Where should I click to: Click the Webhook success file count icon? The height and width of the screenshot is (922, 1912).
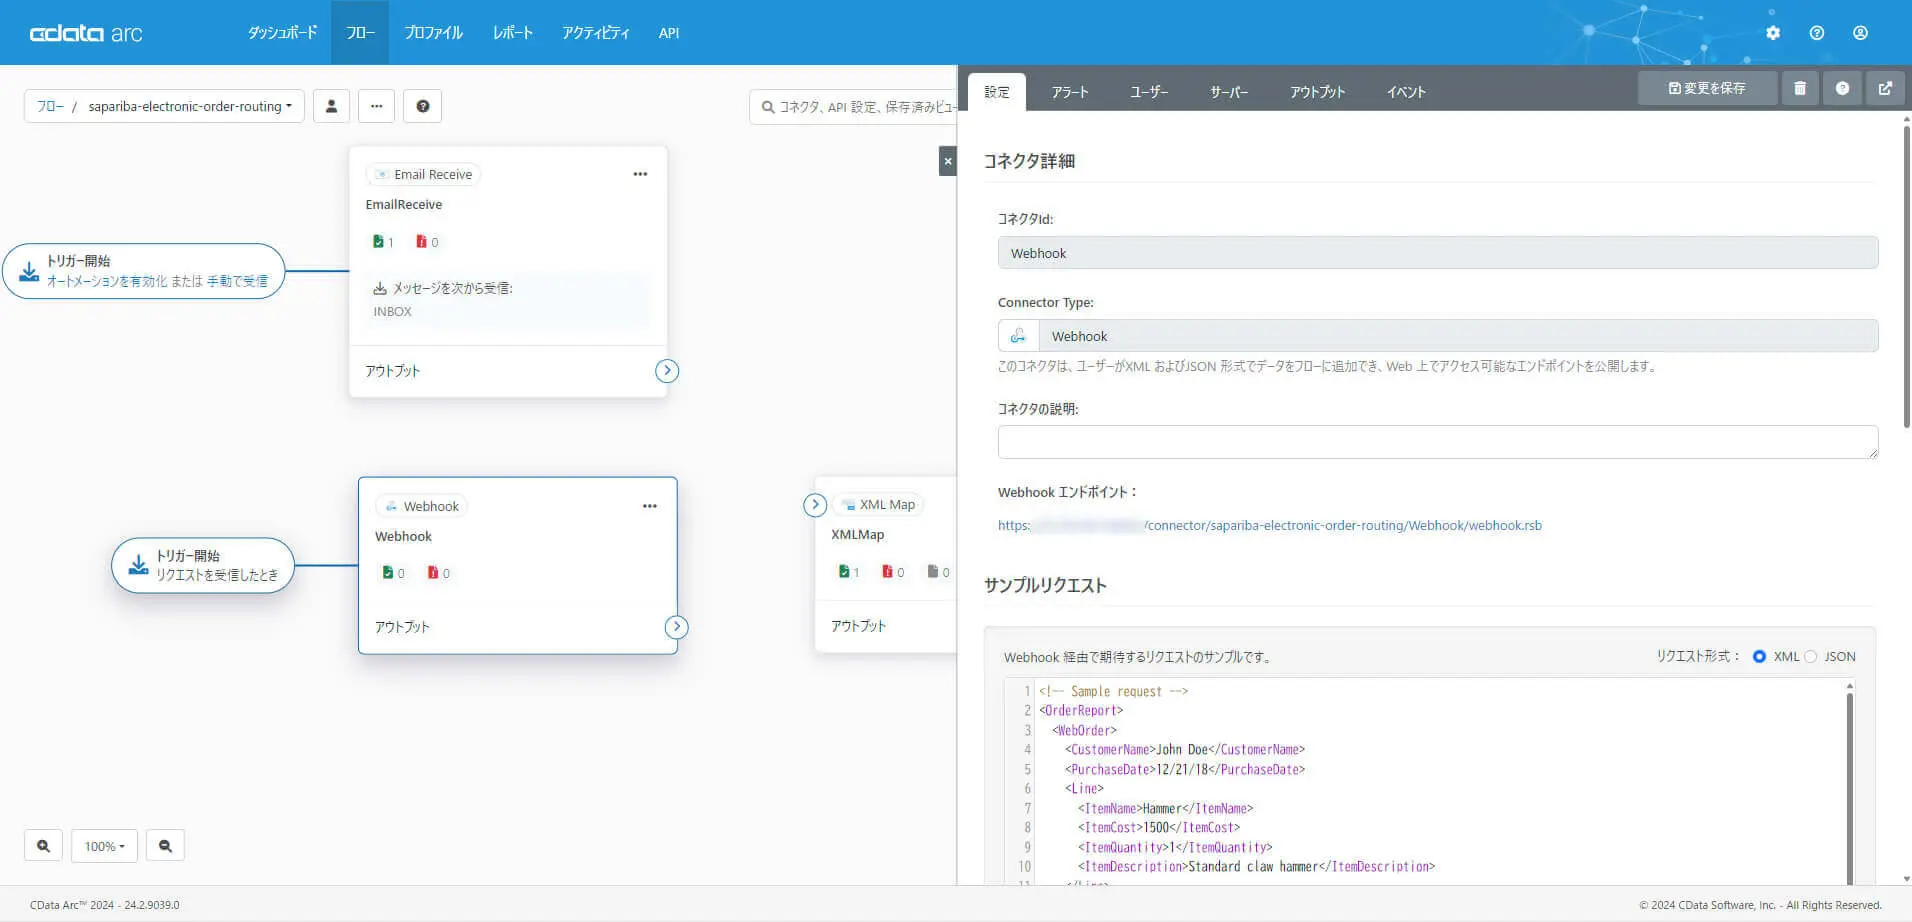[x=388, y=573]
